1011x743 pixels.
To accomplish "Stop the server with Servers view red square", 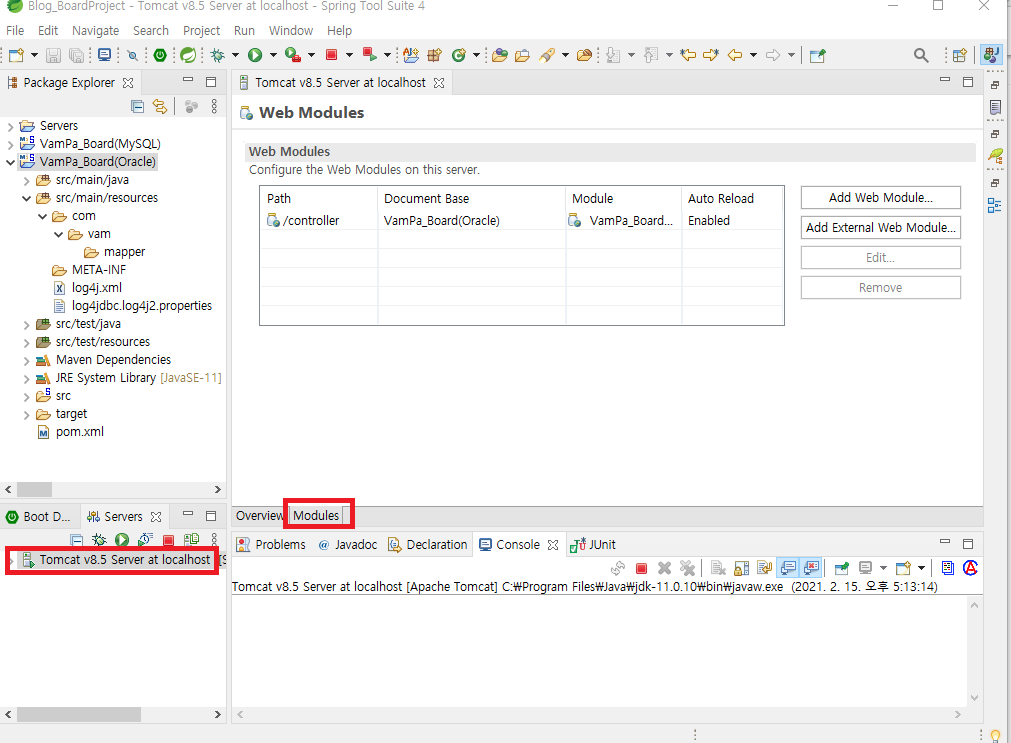I will tap(168, 540).
